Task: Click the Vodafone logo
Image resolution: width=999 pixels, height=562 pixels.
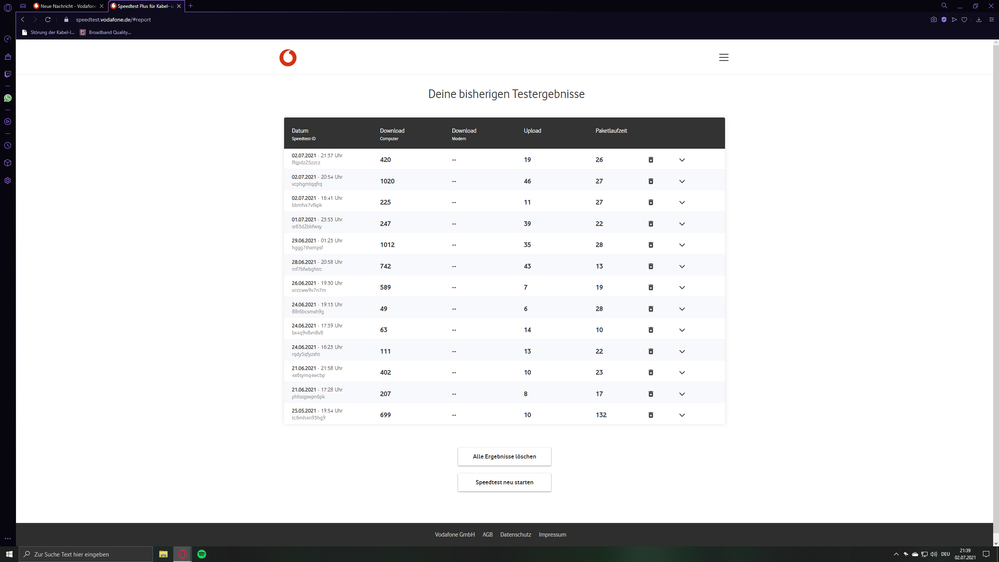Action: (x=288, y=57)
